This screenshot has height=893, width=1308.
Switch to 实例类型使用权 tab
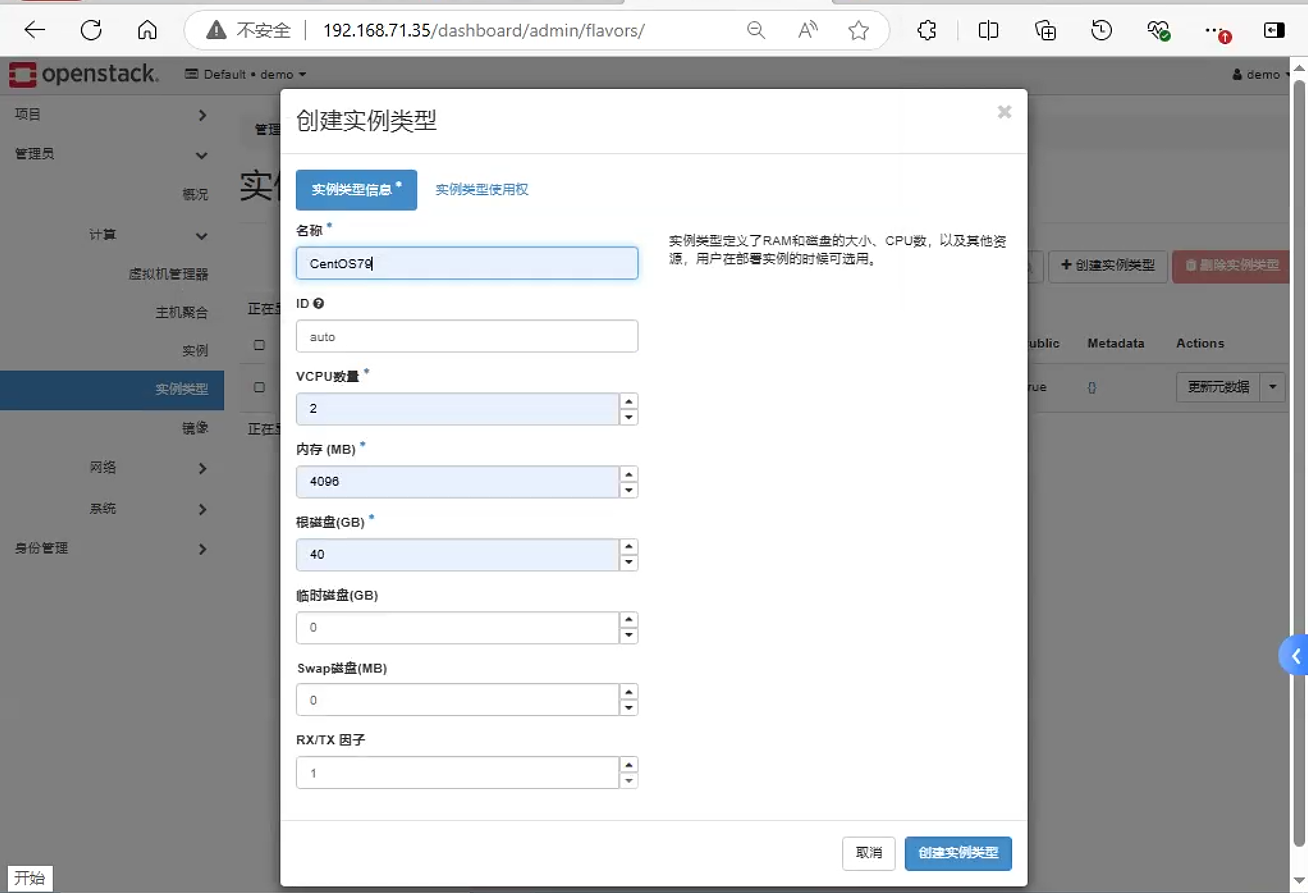482,189
